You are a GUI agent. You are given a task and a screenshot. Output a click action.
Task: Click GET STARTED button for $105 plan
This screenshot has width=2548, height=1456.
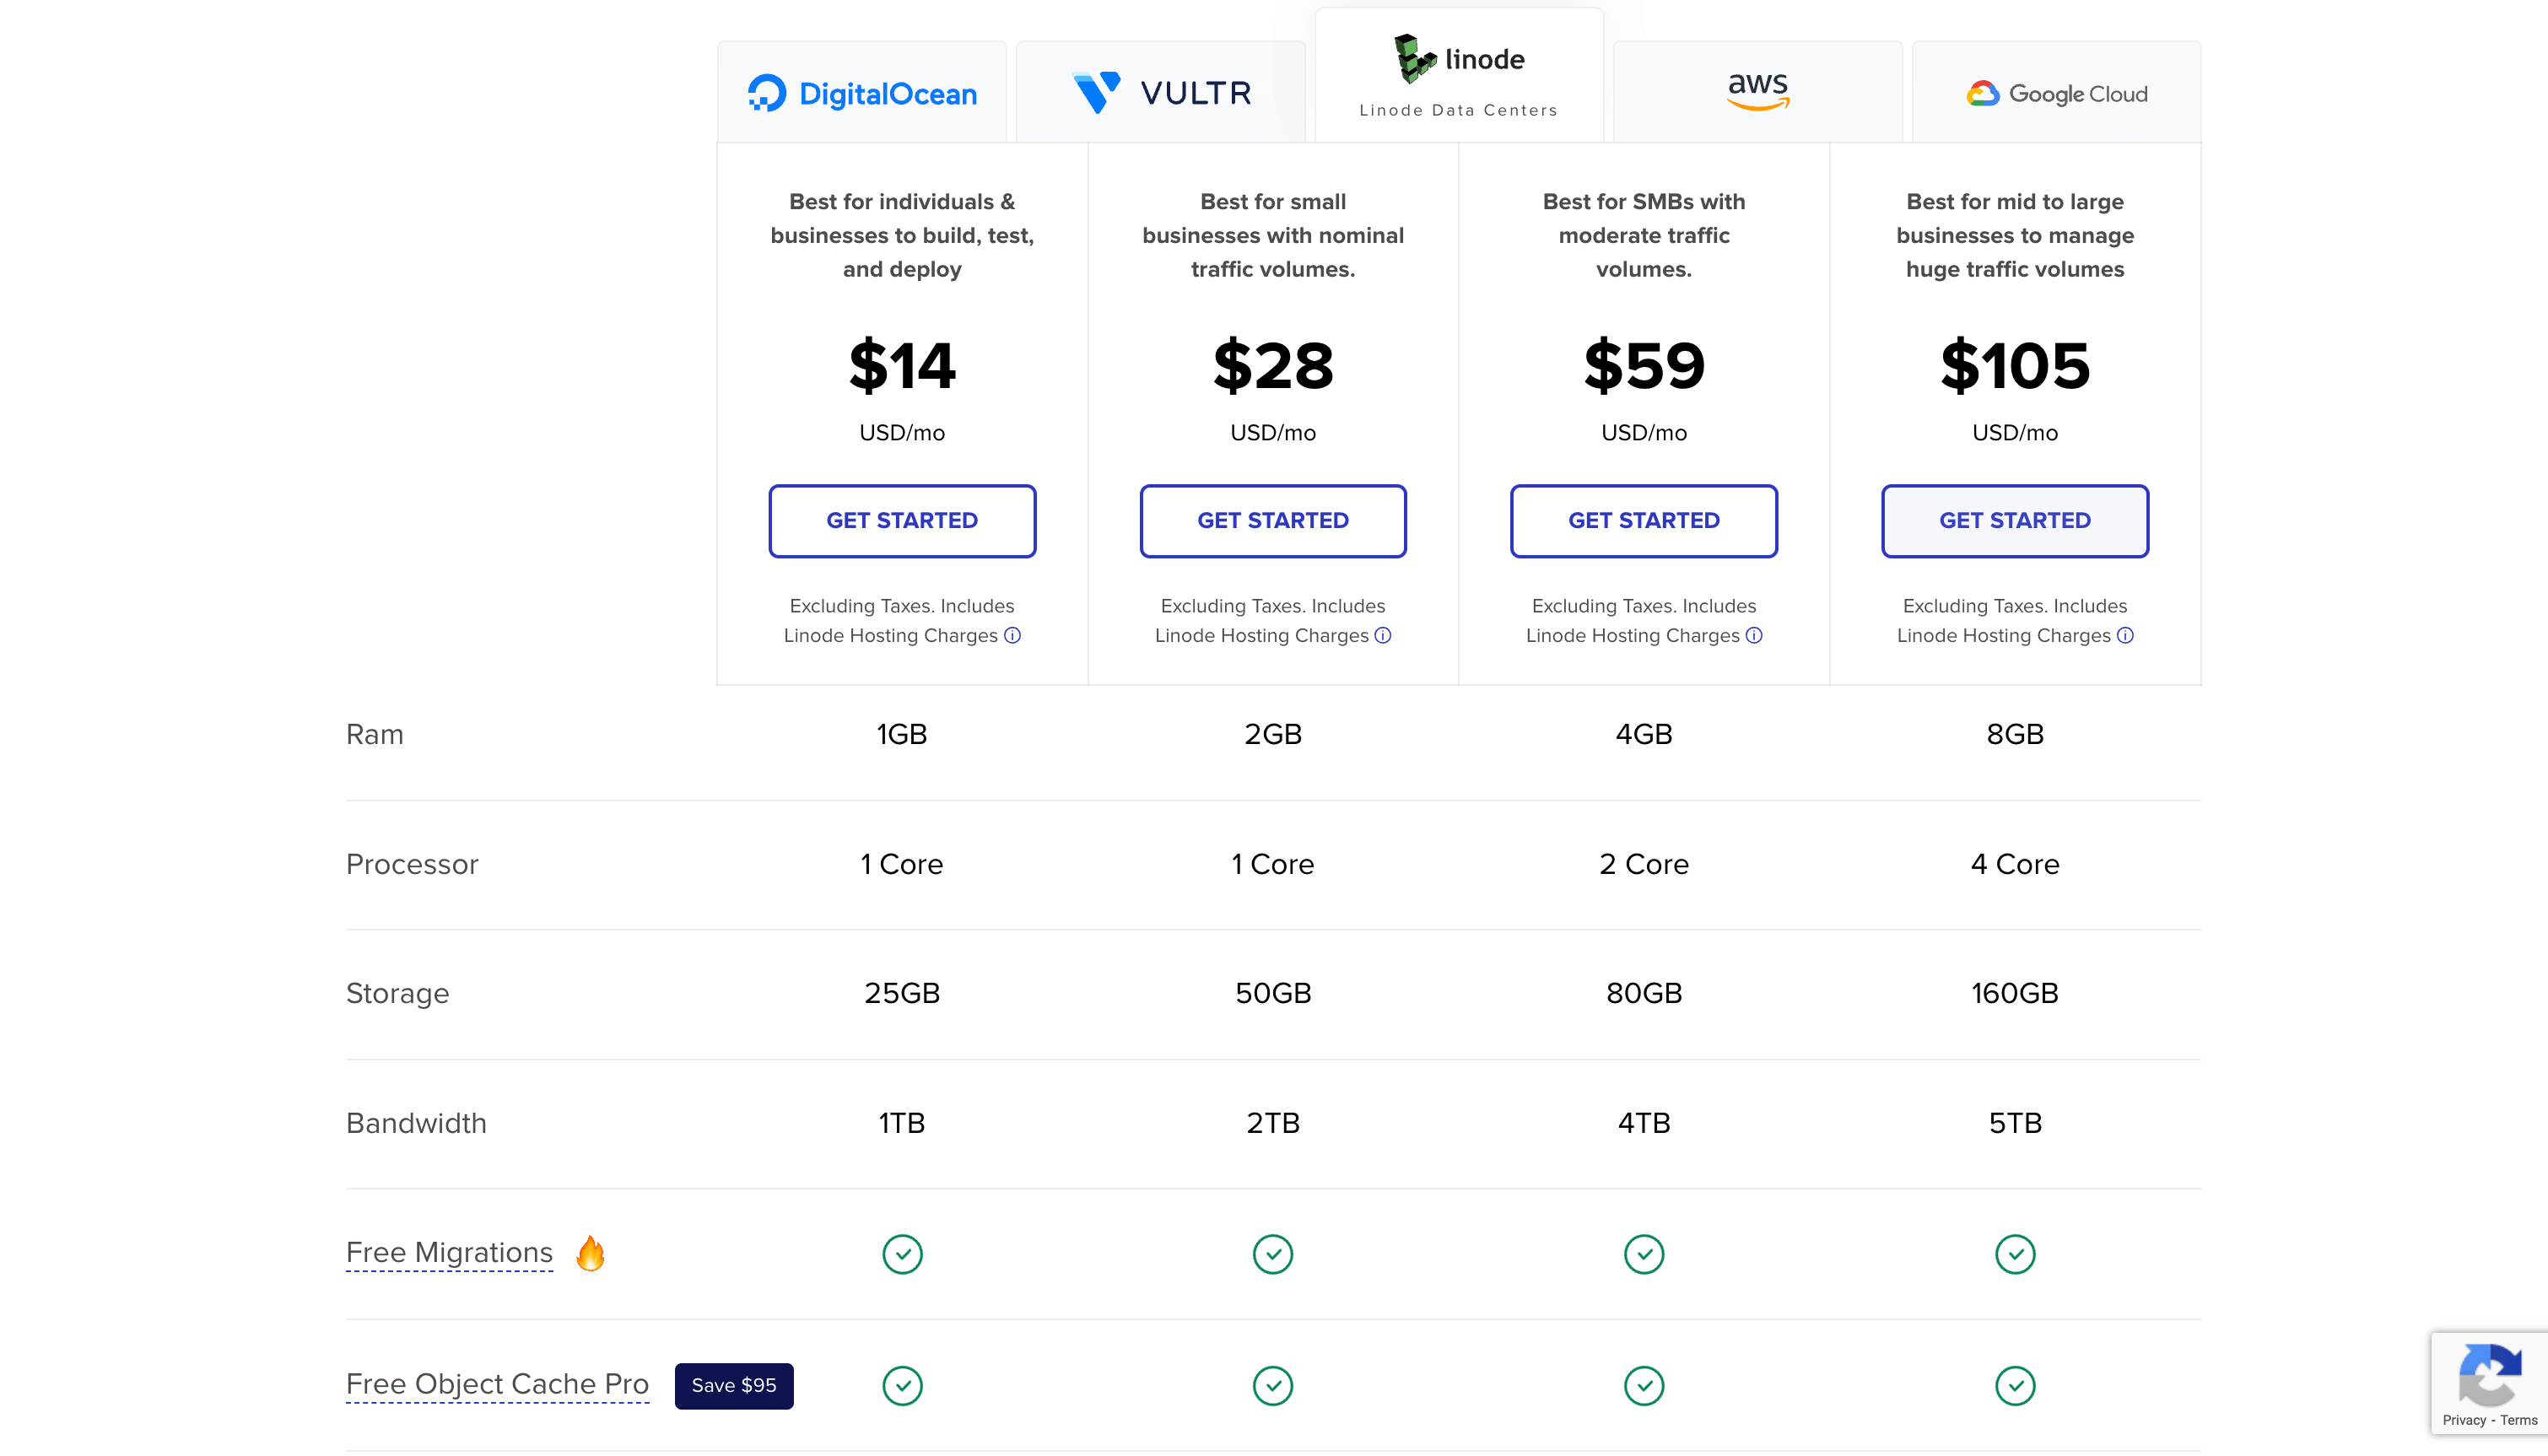[2014, 520]
